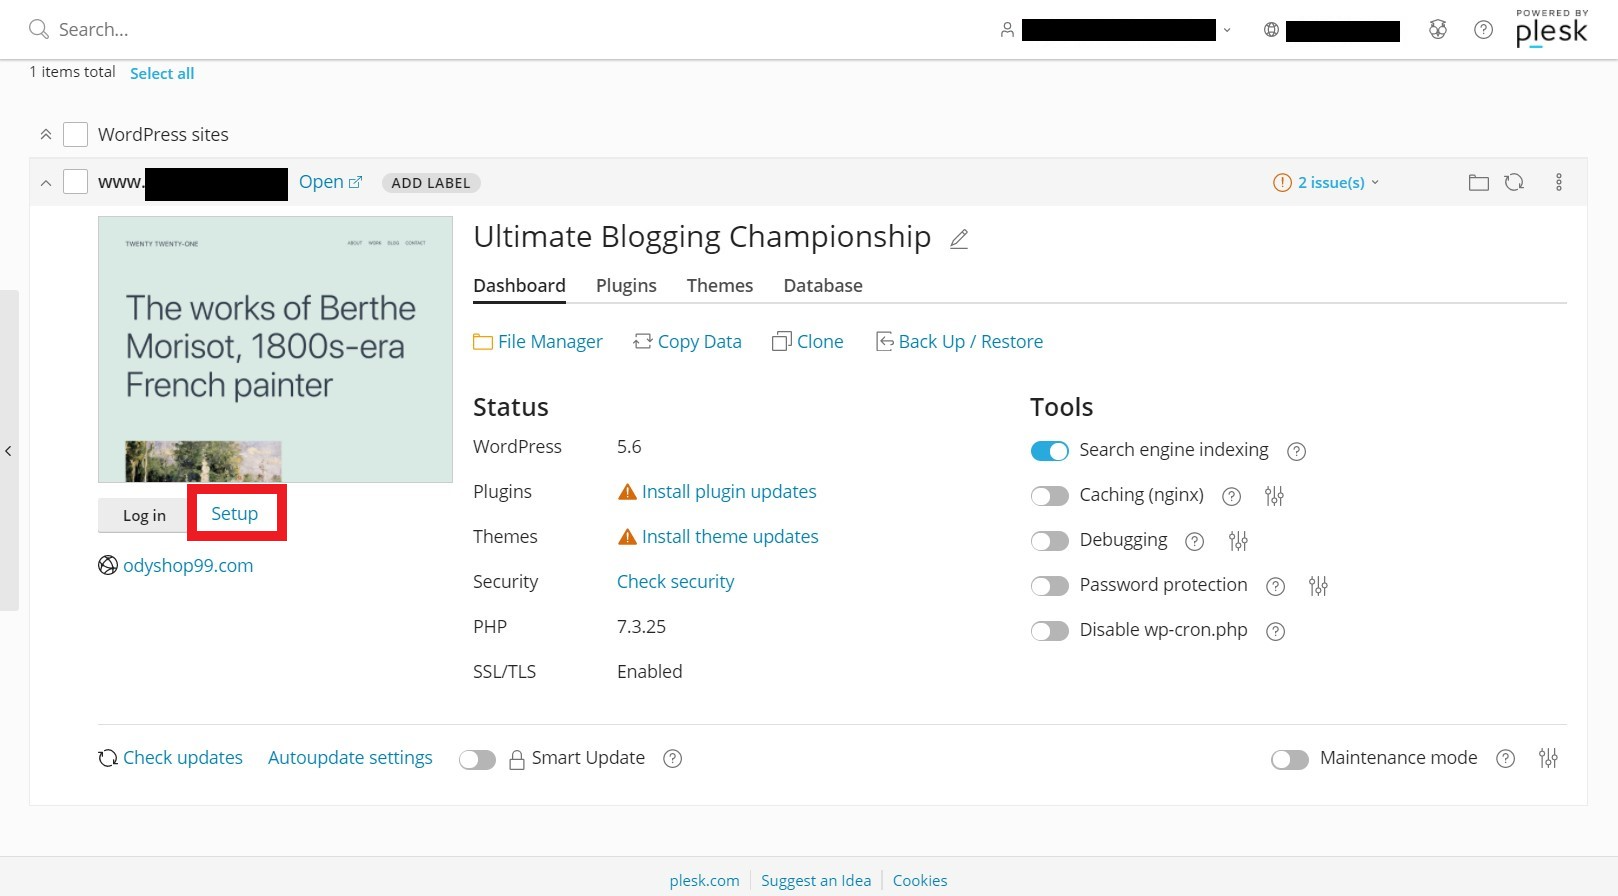Expand the 2 issue(s) dropdown
Image resolution: width=1618 pixels, height=896 pixels.
(x=1326, y=182)
